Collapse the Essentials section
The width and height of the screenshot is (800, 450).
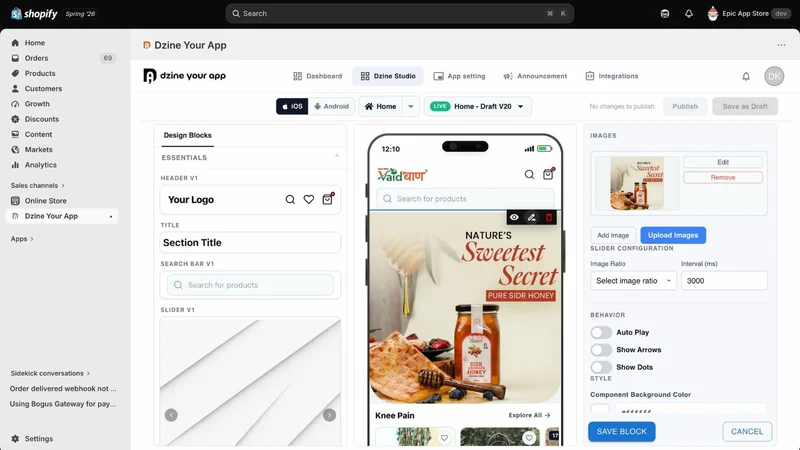coord(337,157)
